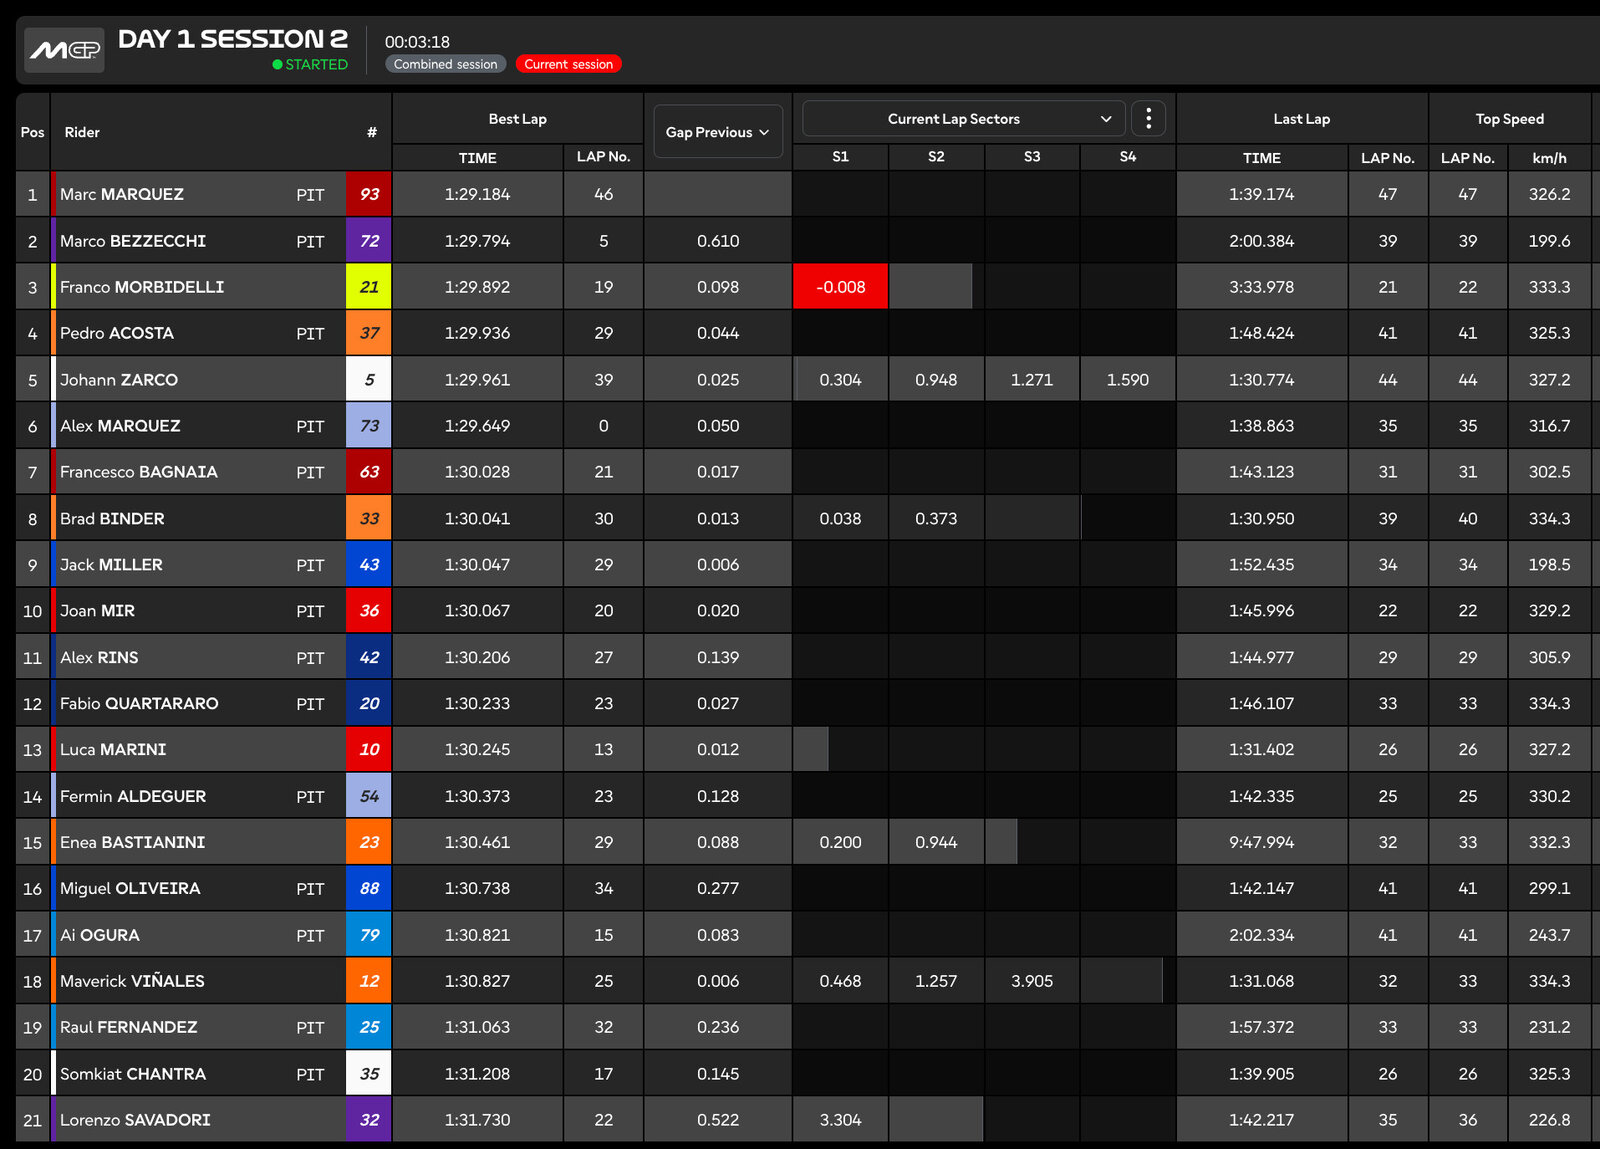Click the MotoGP logo icon
This screenshot has width=1600, height=1149.
(64, 50)
